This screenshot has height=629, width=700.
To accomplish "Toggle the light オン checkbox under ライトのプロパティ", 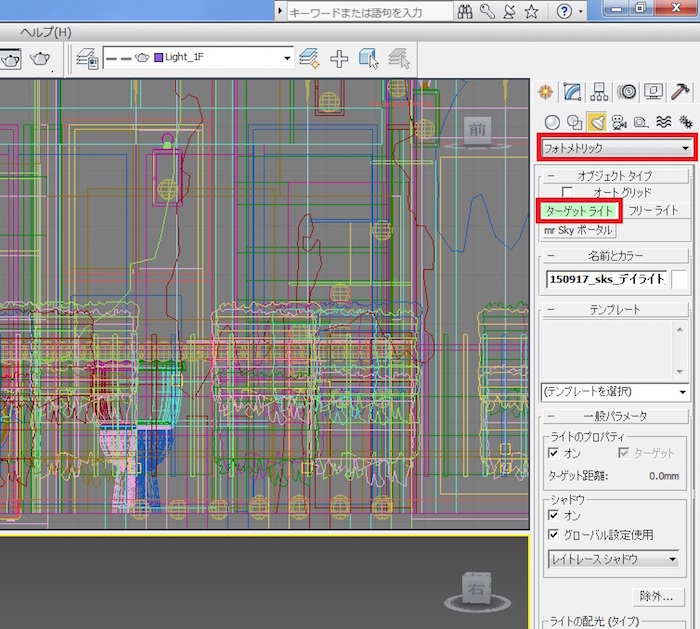I will click(x=554, y=454).
